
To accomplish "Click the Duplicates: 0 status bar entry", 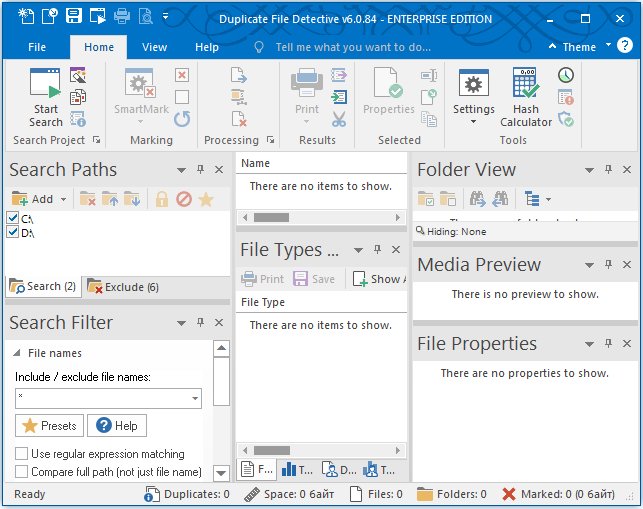I will click(x=187, y=494).
